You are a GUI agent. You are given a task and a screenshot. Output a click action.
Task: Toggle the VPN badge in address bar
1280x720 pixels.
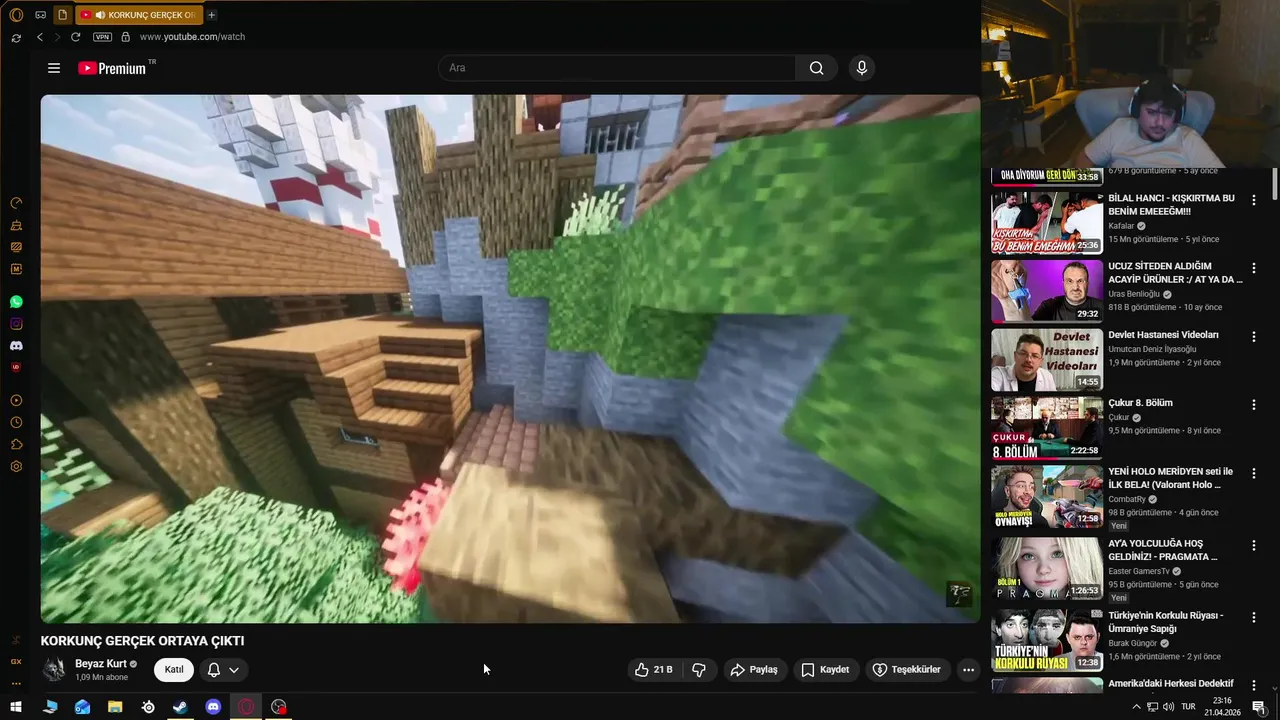pyautogui.click(x=102, y=37)
